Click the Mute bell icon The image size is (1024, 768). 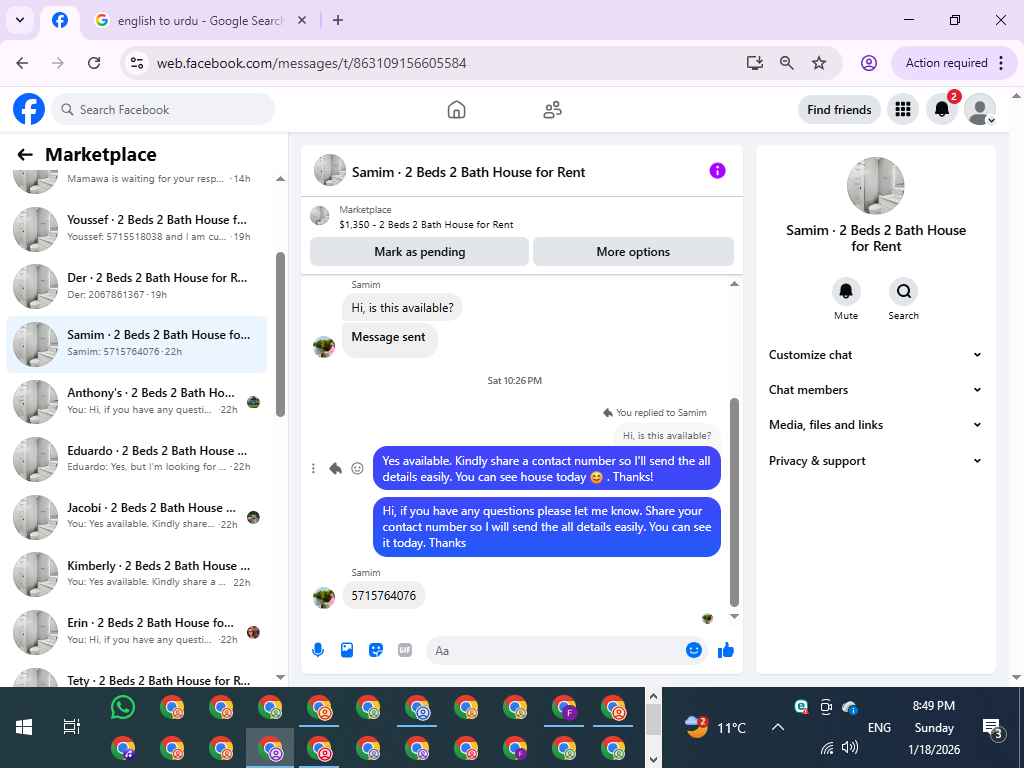846,291
